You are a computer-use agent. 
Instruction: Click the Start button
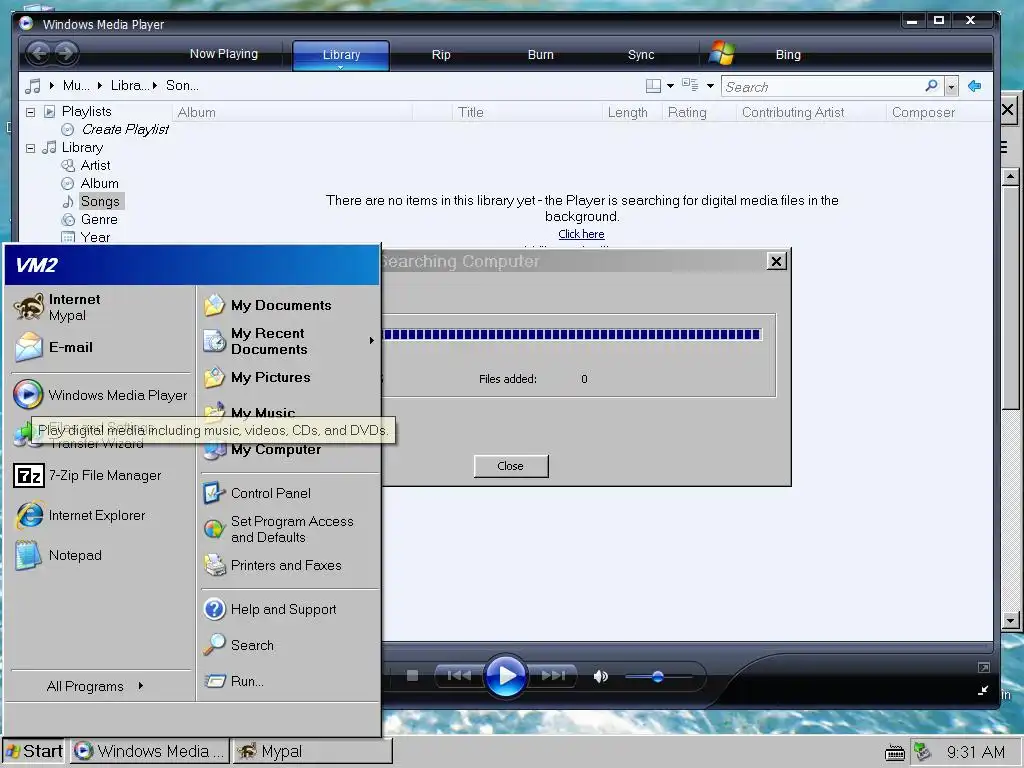(35, 751)
